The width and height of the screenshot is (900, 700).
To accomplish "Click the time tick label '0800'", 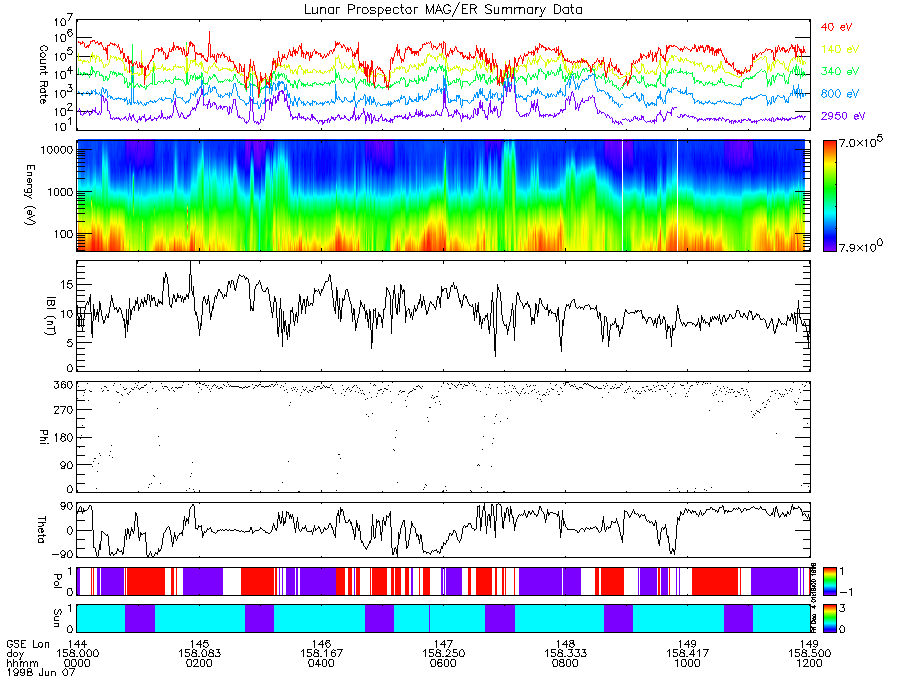I will click(565, 663).
